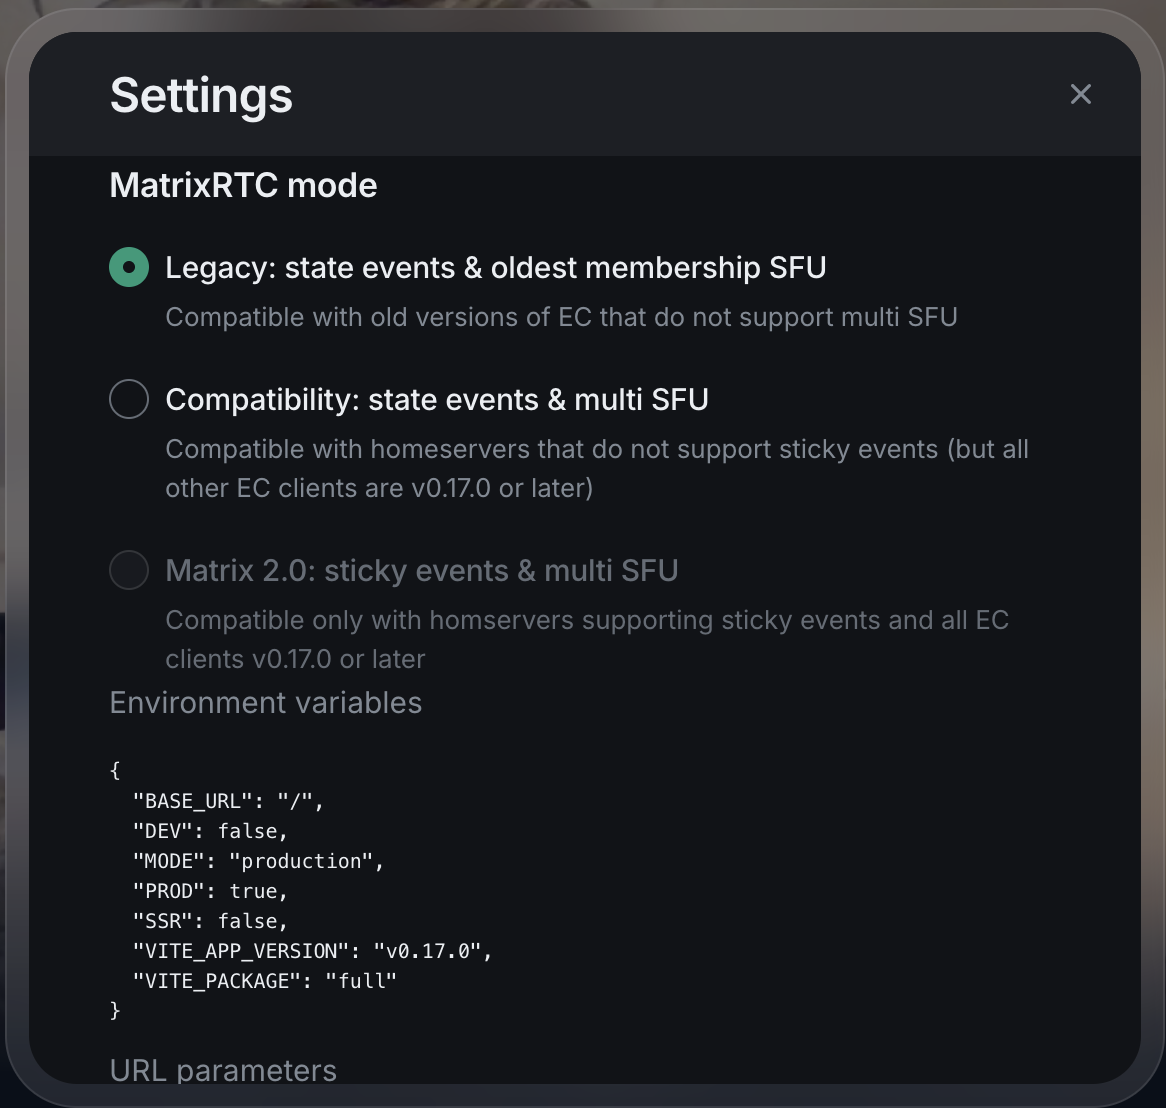
Task: Close the Settings dialog
Action: (1080, 94)
